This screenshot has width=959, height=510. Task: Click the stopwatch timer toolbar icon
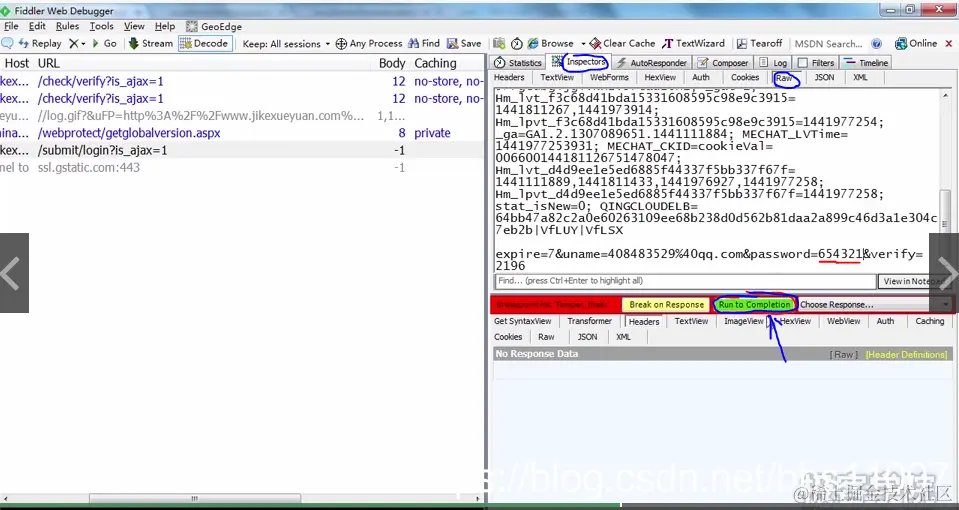517,43
